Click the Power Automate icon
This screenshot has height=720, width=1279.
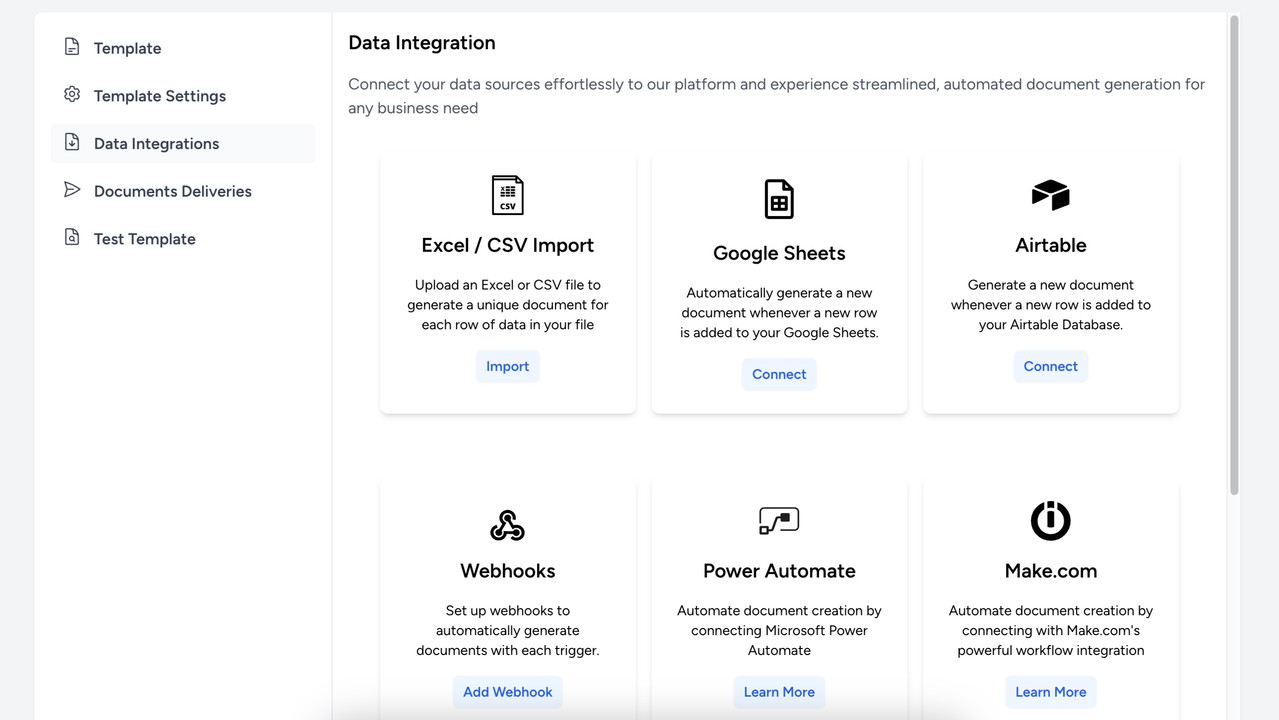pos(779,521)
